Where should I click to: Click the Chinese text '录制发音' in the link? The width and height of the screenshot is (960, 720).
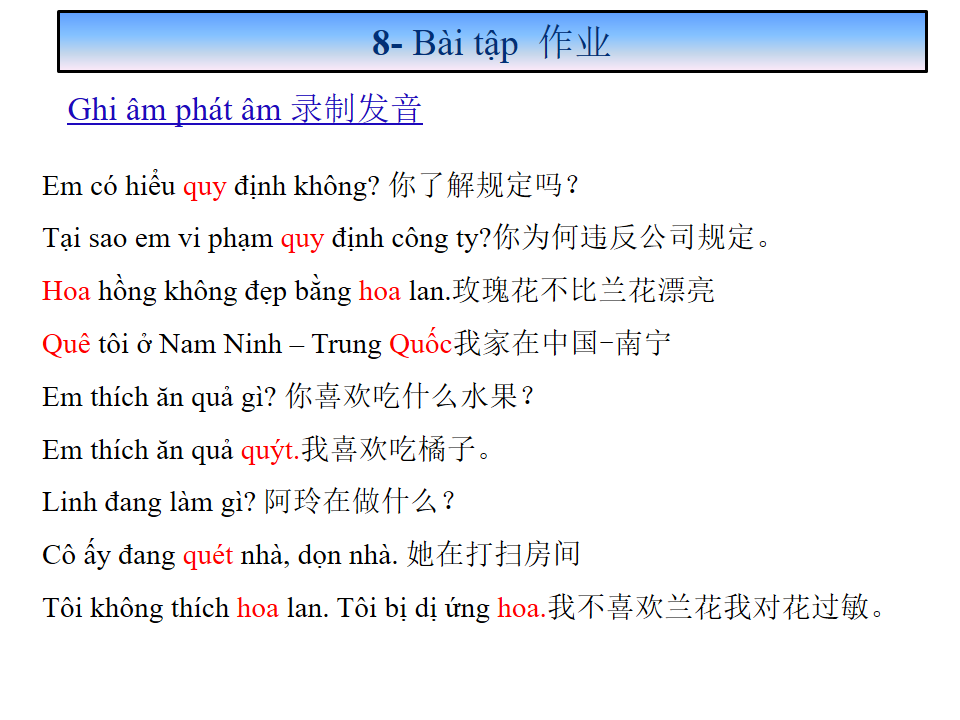[x=356, y=109]
